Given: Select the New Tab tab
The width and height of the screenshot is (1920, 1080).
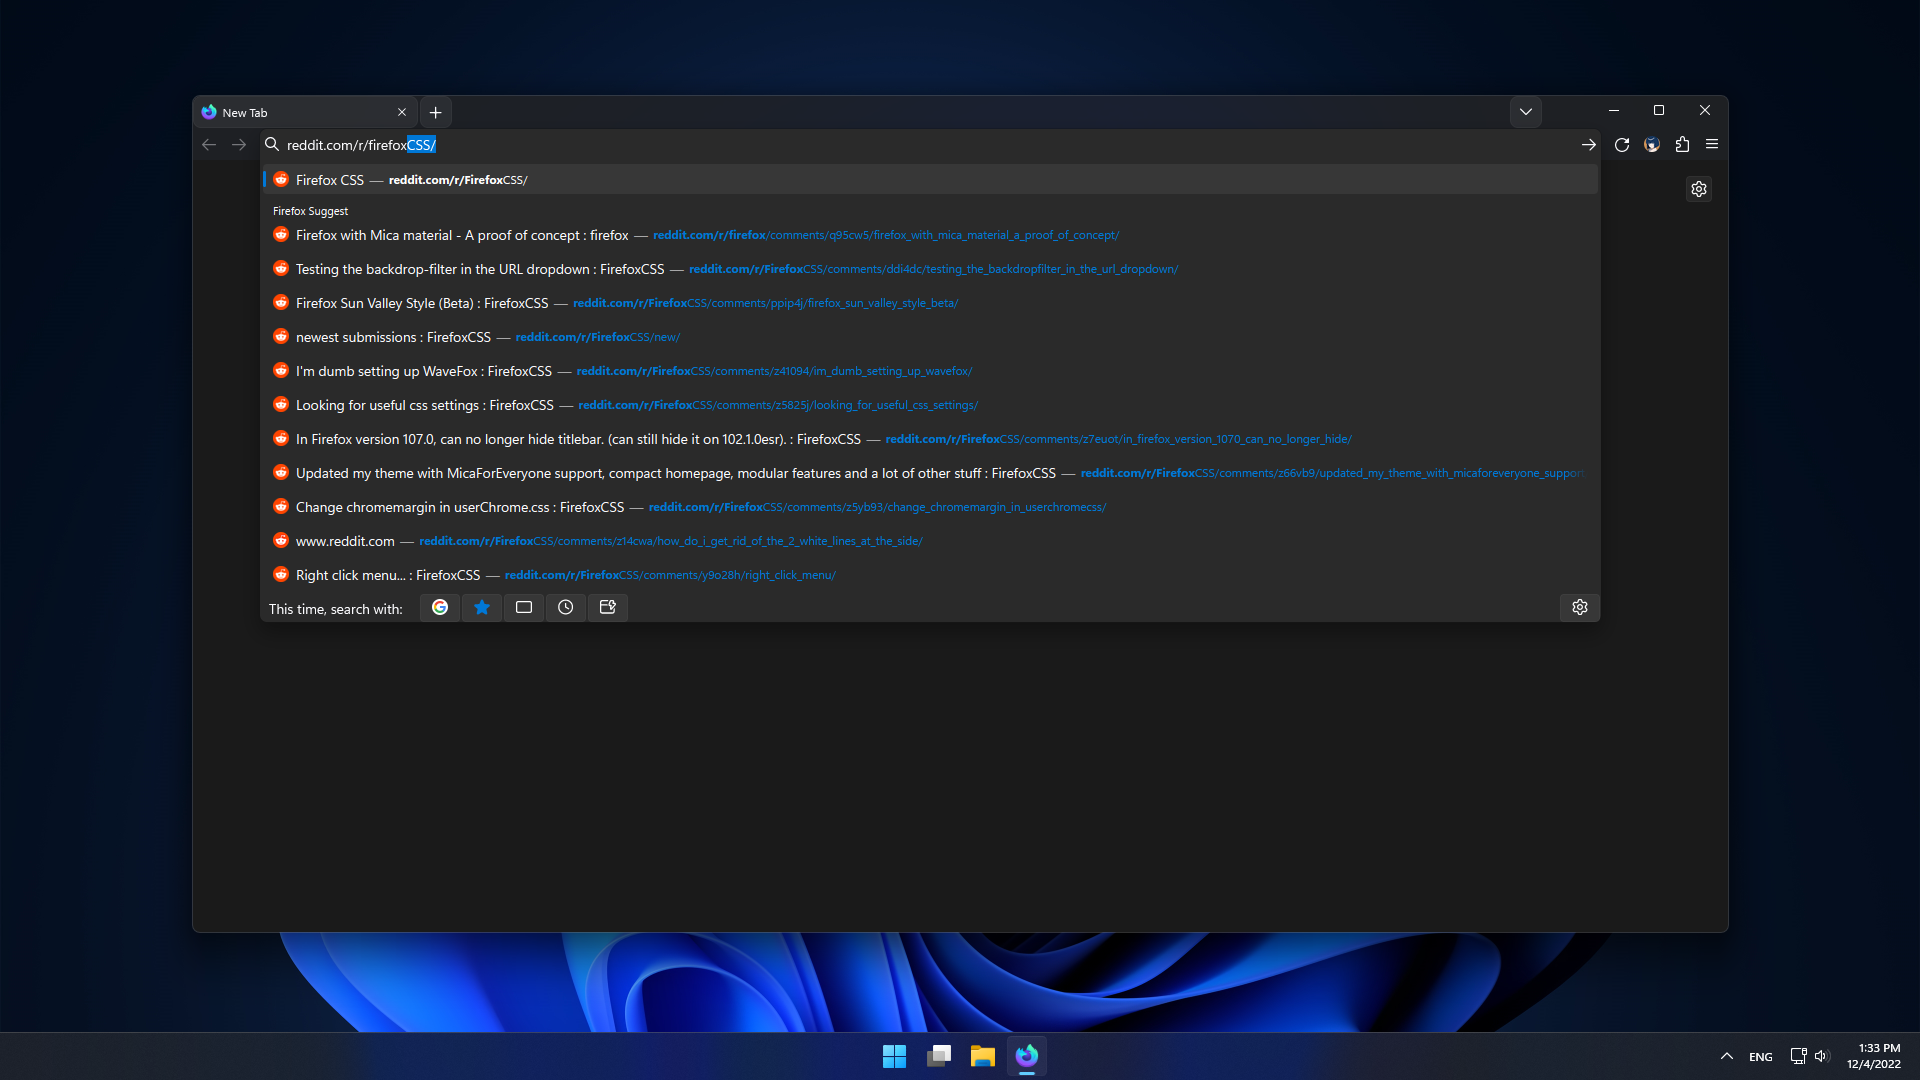Looking at the screenshot, I should (305, 113).
